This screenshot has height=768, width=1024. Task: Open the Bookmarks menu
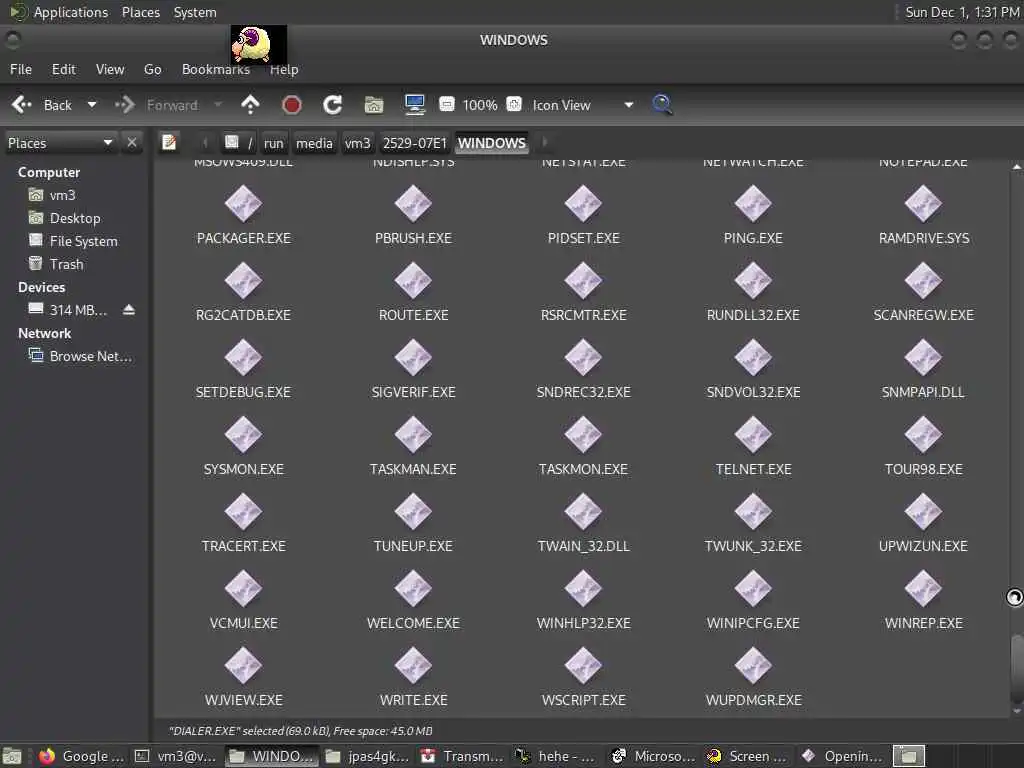coord(216,69)
